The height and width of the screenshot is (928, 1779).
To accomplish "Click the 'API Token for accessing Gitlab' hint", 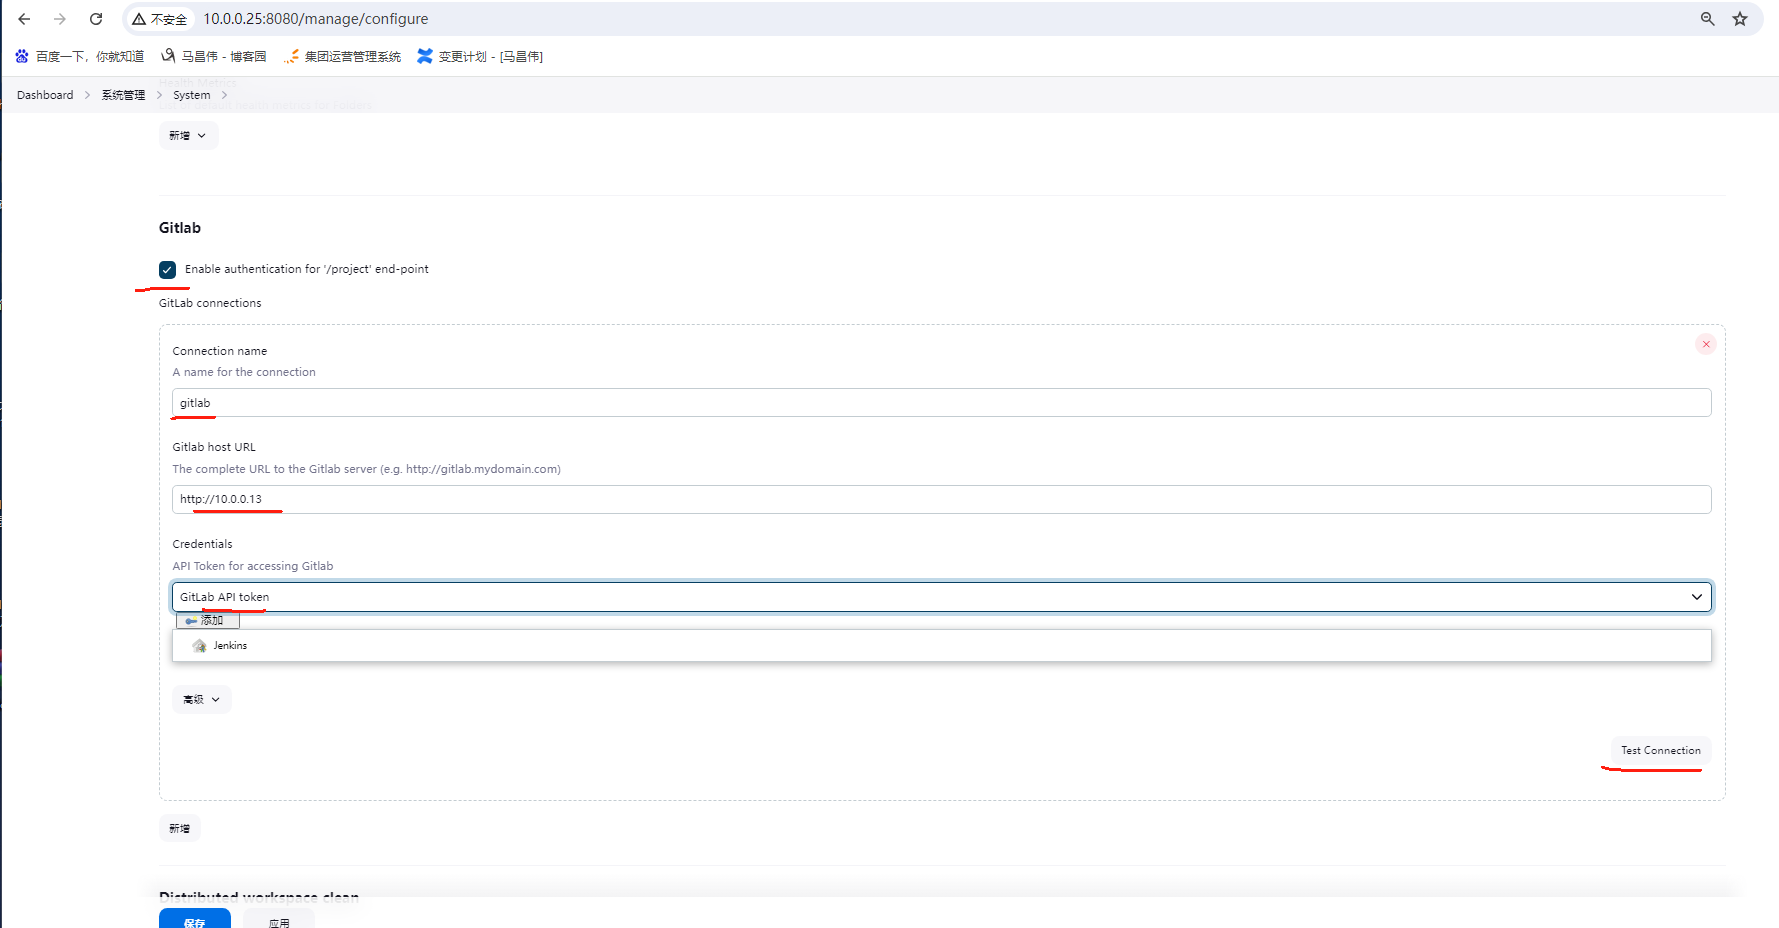I will [253, 566].
